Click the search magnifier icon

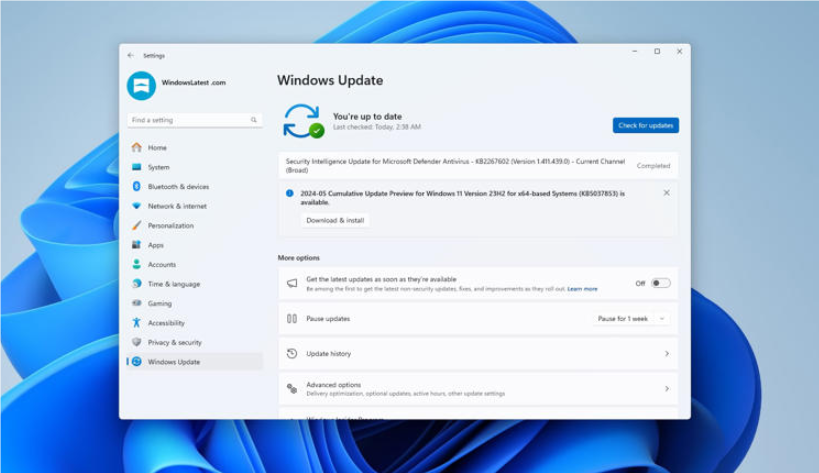(x=254, y=120)
